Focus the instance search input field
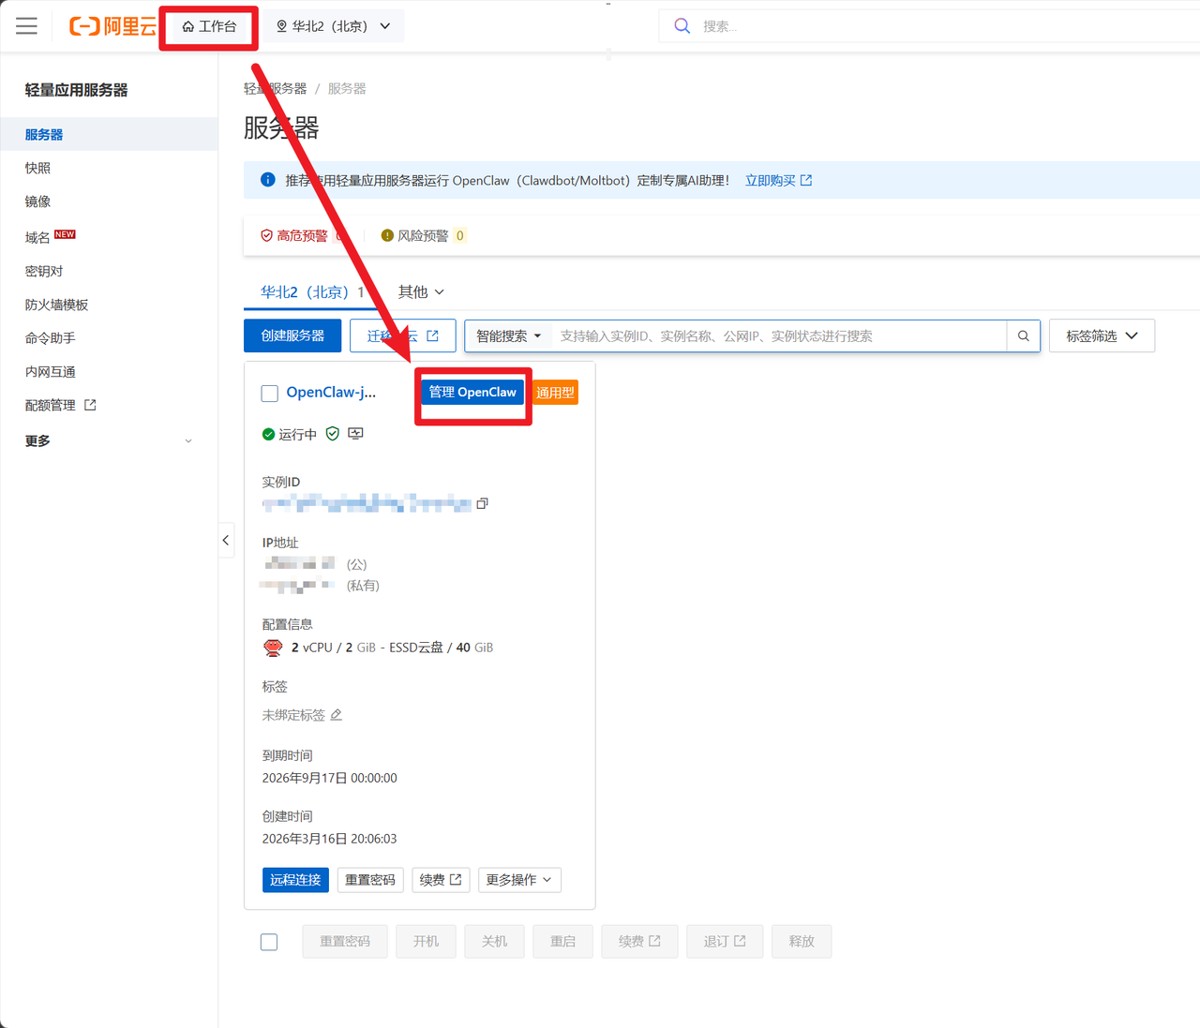 779,336
